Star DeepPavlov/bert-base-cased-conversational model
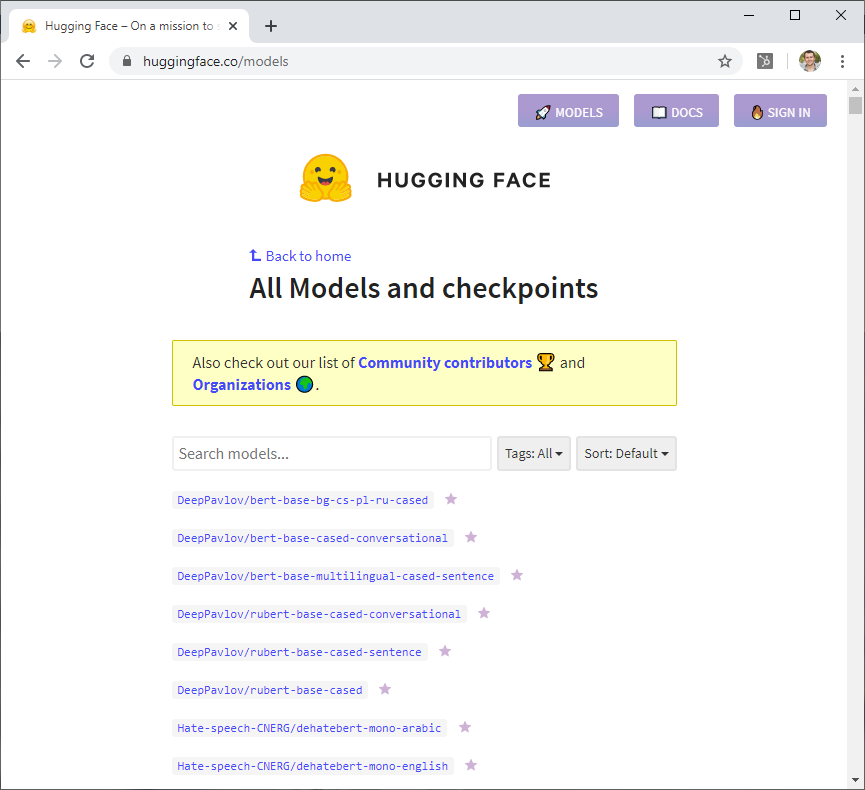The width and height of the screenshot is (865, 790). pos(471,537)
